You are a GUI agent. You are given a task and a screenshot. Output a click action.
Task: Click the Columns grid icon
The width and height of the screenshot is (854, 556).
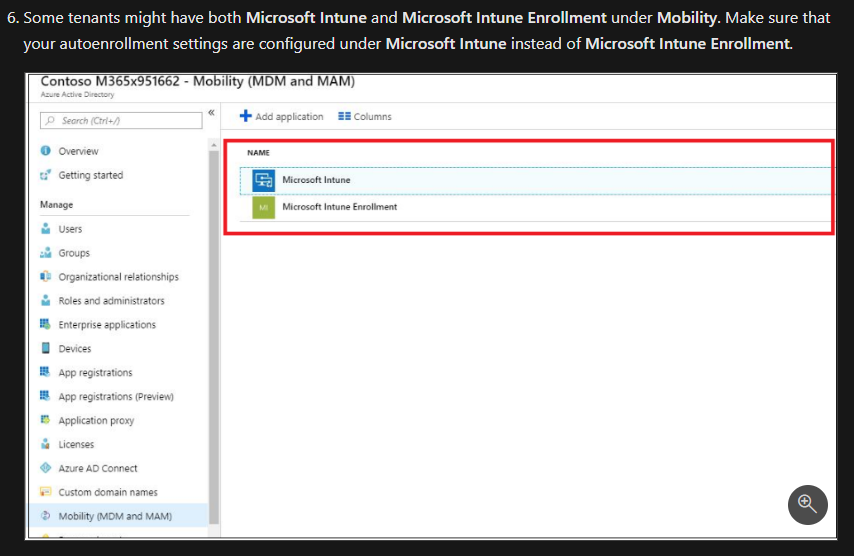344,116
